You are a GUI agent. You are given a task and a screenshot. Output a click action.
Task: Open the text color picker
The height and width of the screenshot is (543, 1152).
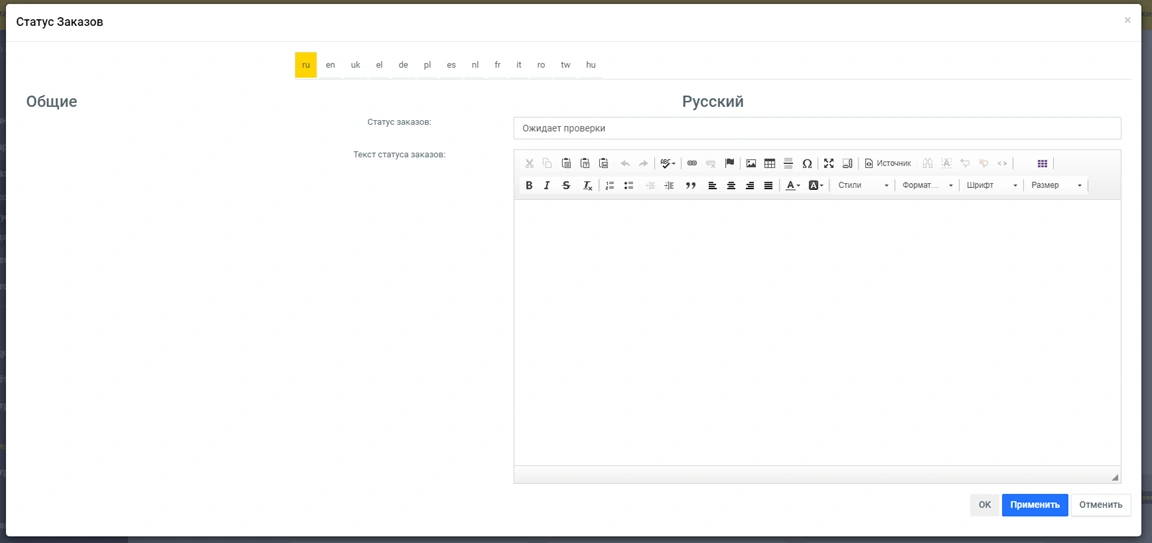pos(792,186)
